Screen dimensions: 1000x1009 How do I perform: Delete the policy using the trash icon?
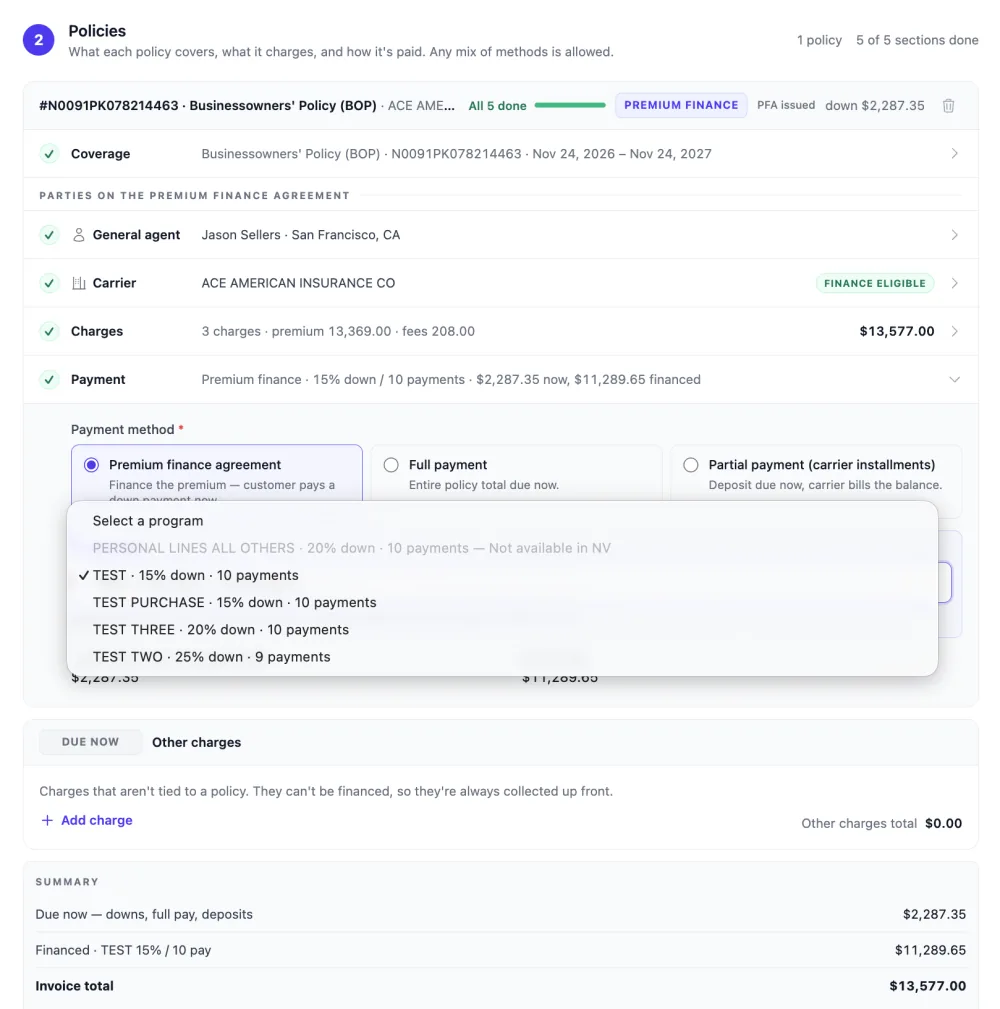[x=948, y=106]
